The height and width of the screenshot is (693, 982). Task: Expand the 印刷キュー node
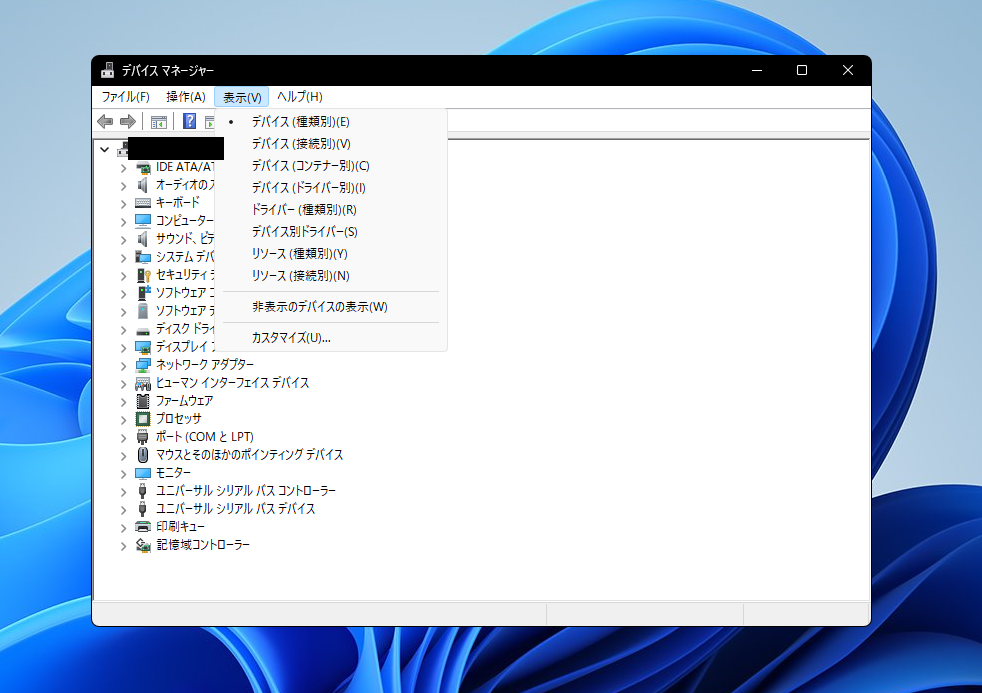coord(123,528)
